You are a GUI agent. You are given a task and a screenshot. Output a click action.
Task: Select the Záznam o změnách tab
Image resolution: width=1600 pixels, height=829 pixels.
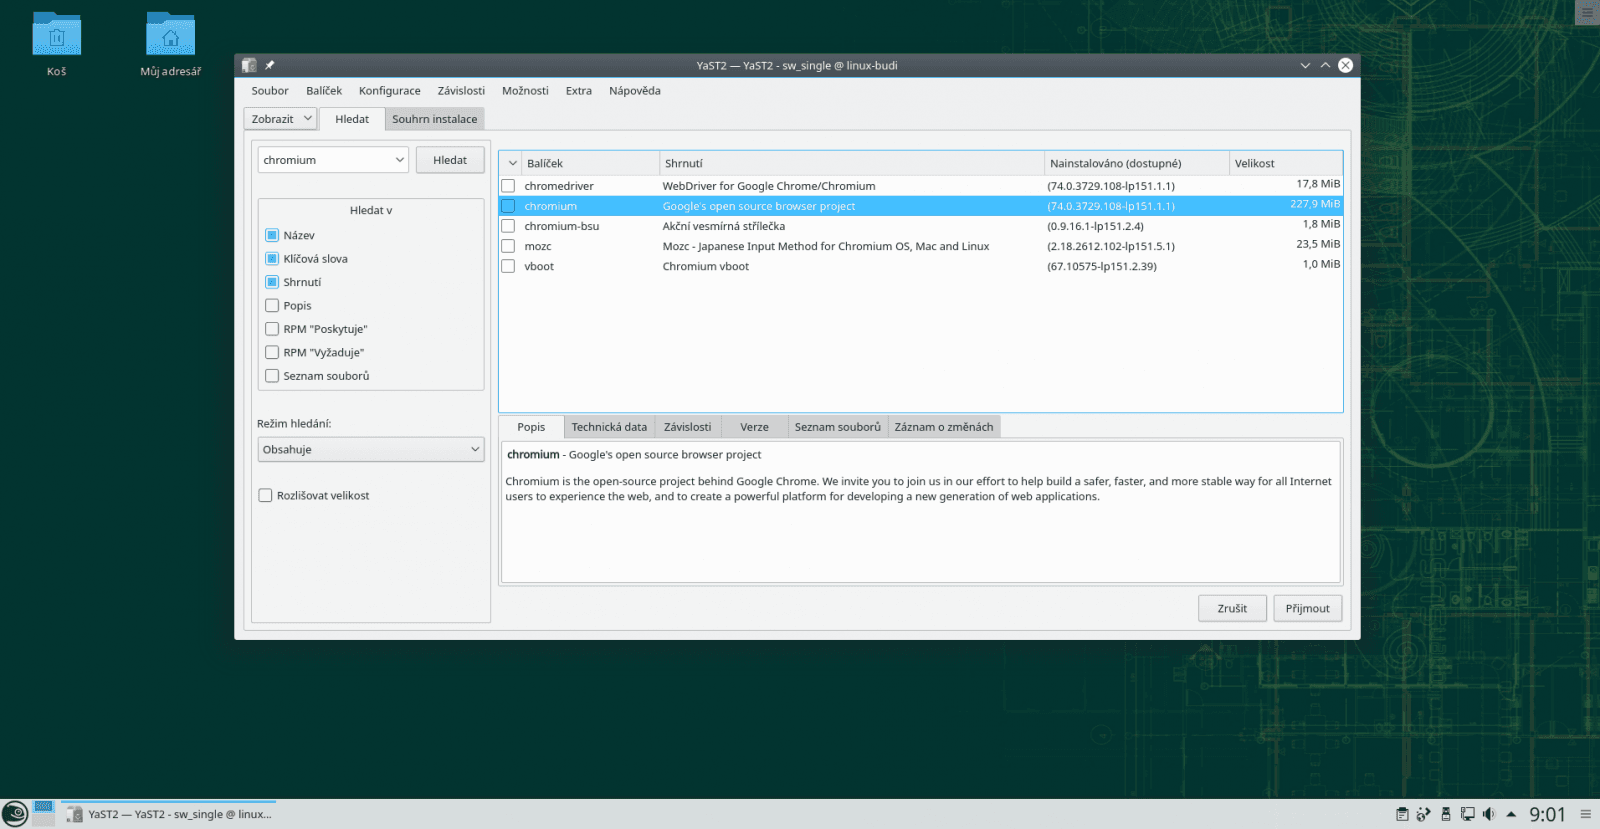tap(944, 427)
